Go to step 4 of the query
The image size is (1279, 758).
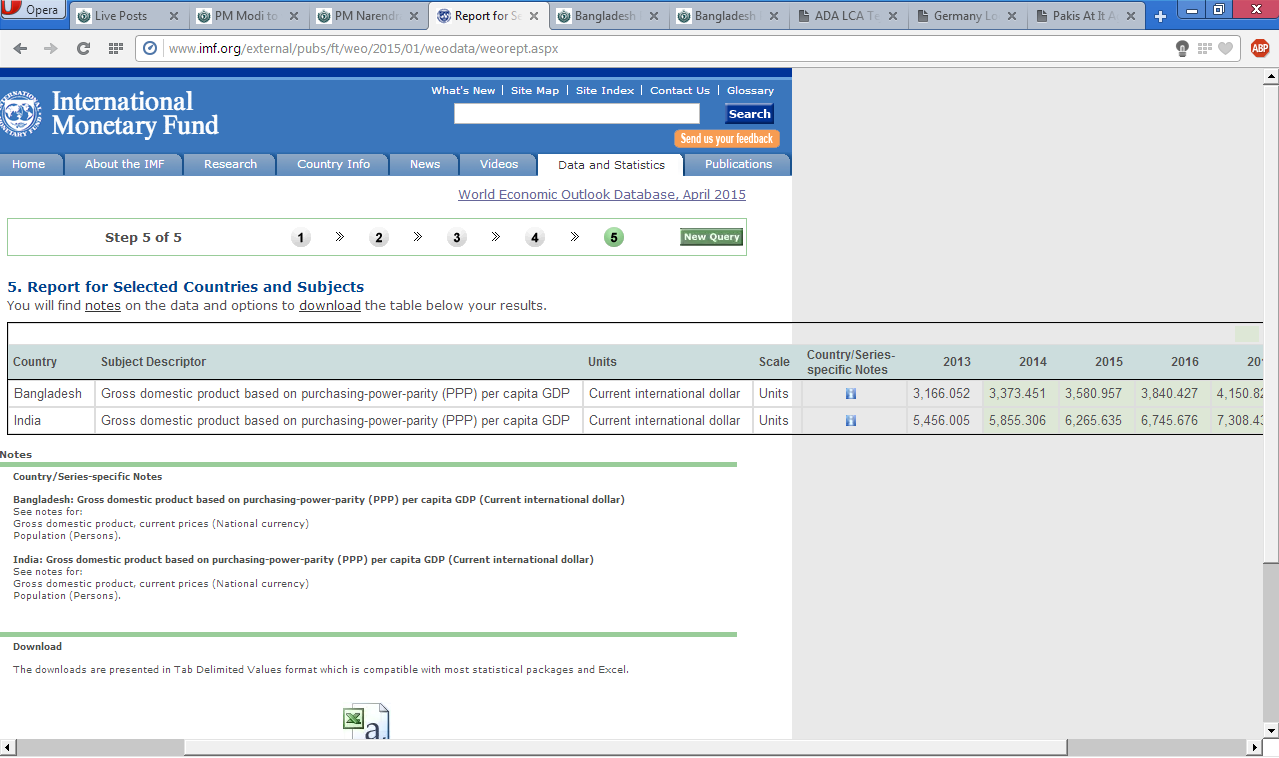point(535,238)
